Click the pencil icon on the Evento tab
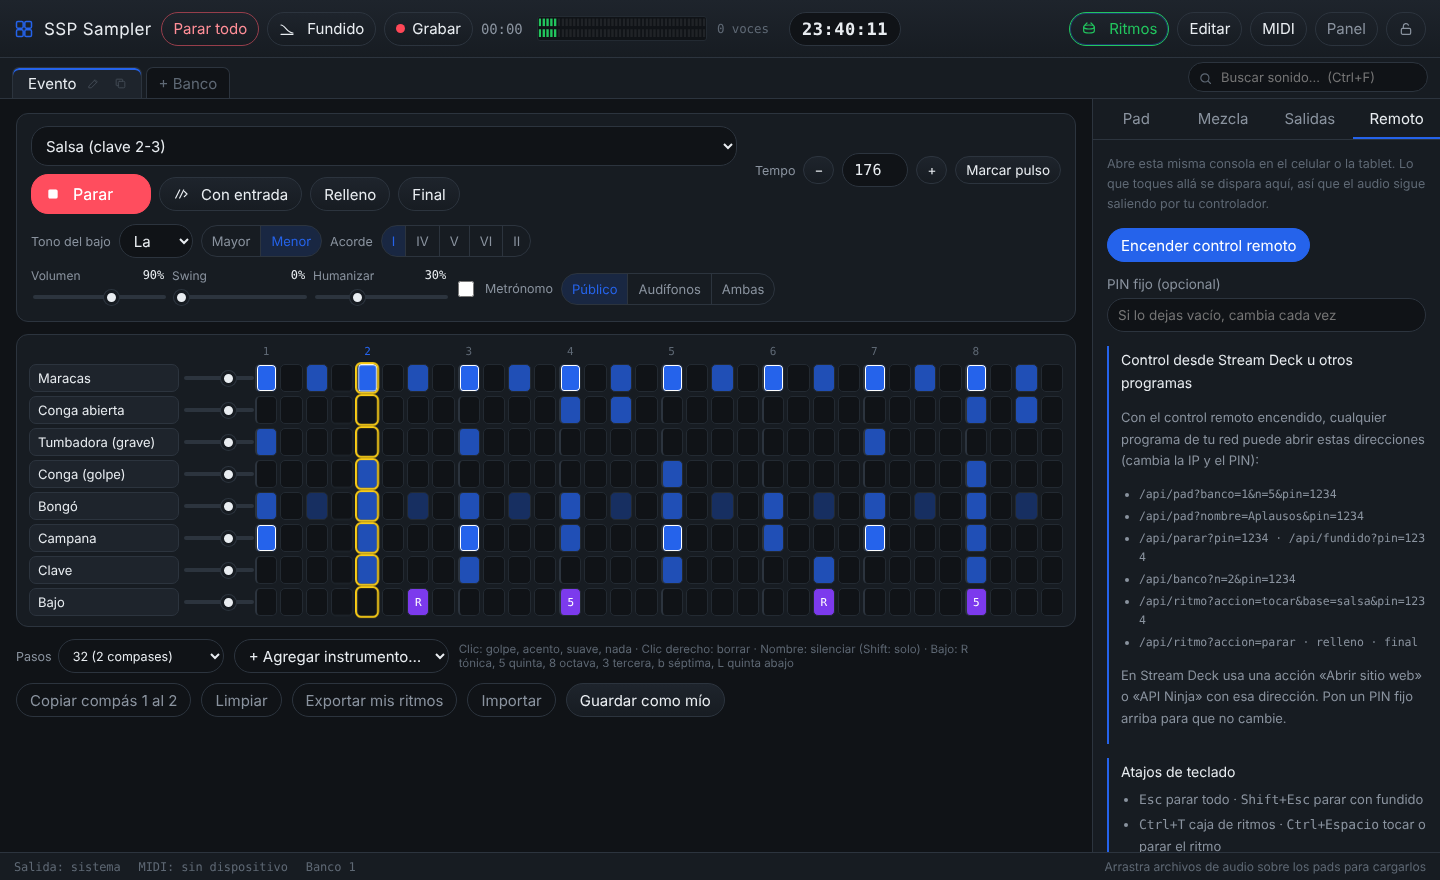The width and height of the screenshot is (1440, 880). click(x=93, y=84)
